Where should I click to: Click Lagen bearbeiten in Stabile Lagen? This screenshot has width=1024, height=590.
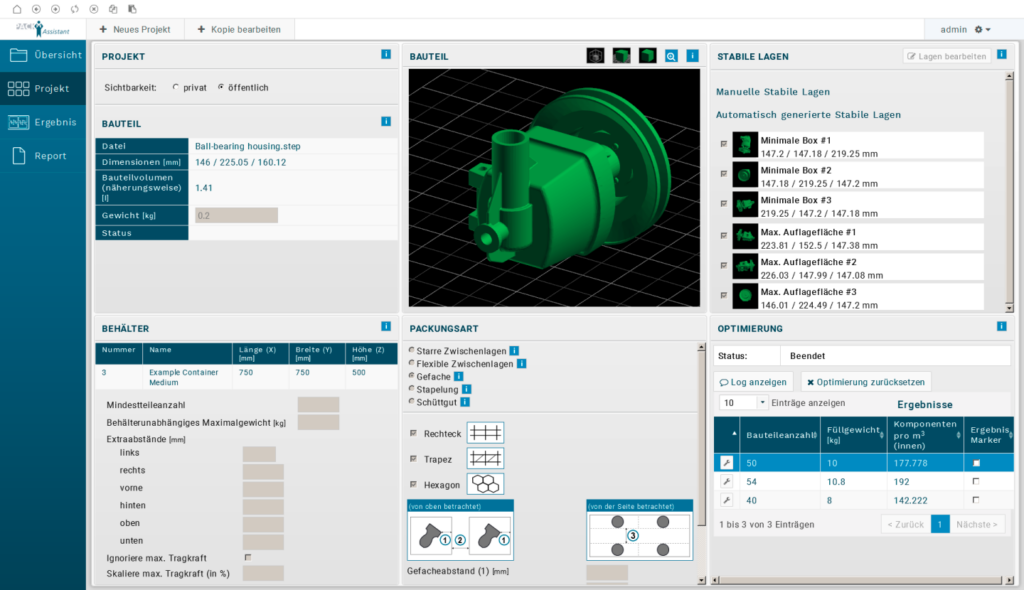947,56
